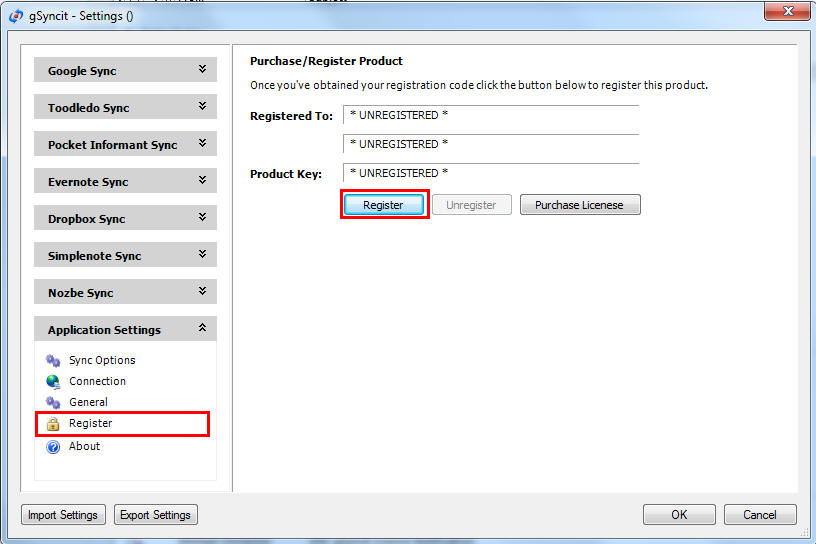Expand the Nozbe Sync chevron
The image size is (816, 544).
coord(202,291)
